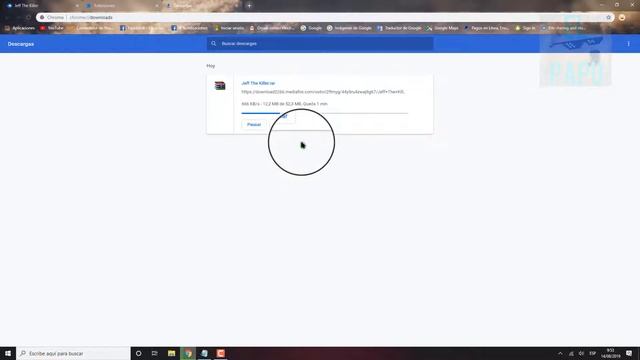
Task: Click the mediafire download source URL
Action: pyautogui.click(x=322, y=92)
